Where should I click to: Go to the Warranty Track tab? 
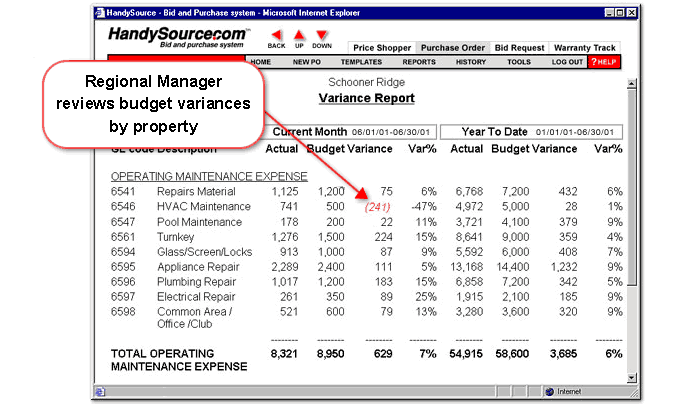tap(584, 48)
